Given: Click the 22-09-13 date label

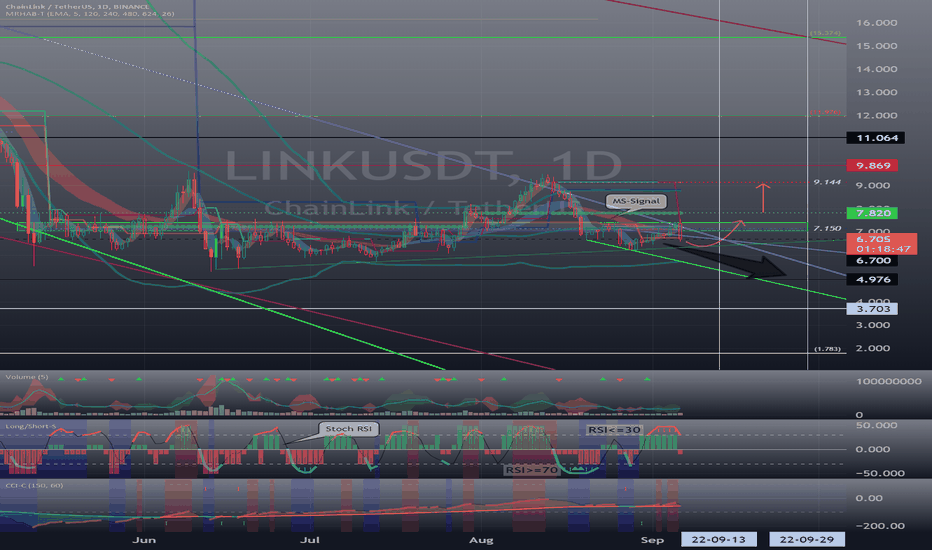Looking at the screenshot, I should 719,539.
